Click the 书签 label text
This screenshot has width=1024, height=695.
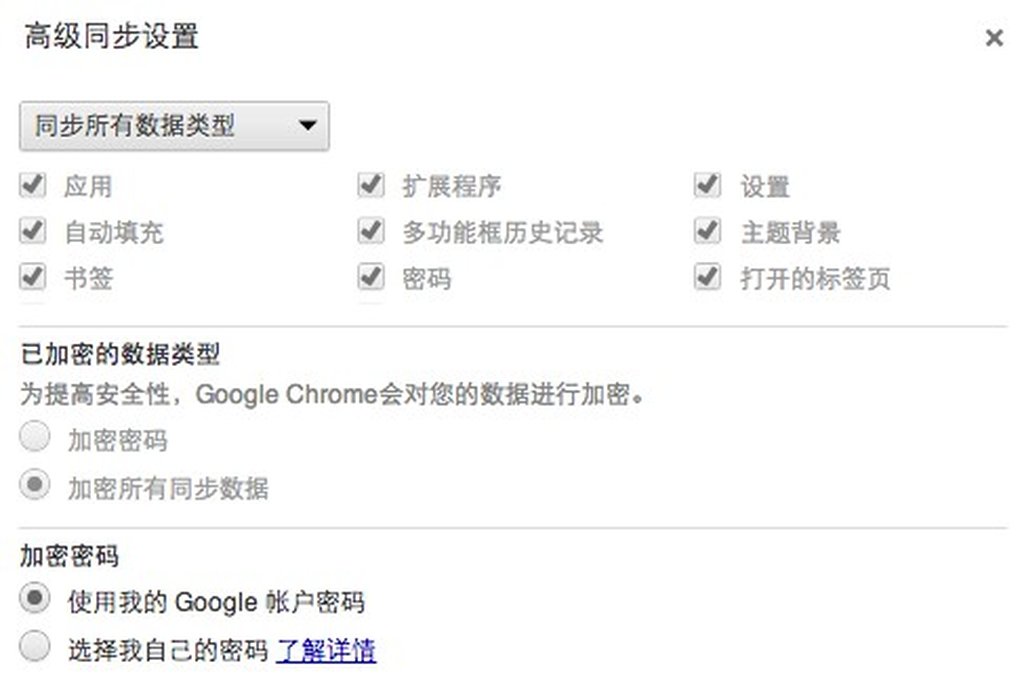(88, 278)
